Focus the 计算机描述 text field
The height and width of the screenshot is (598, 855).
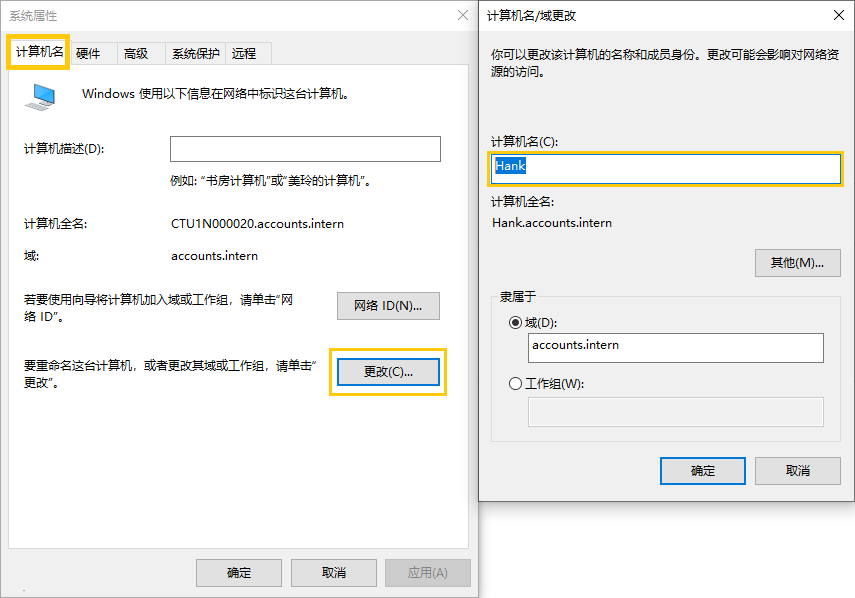coord(305,149)
